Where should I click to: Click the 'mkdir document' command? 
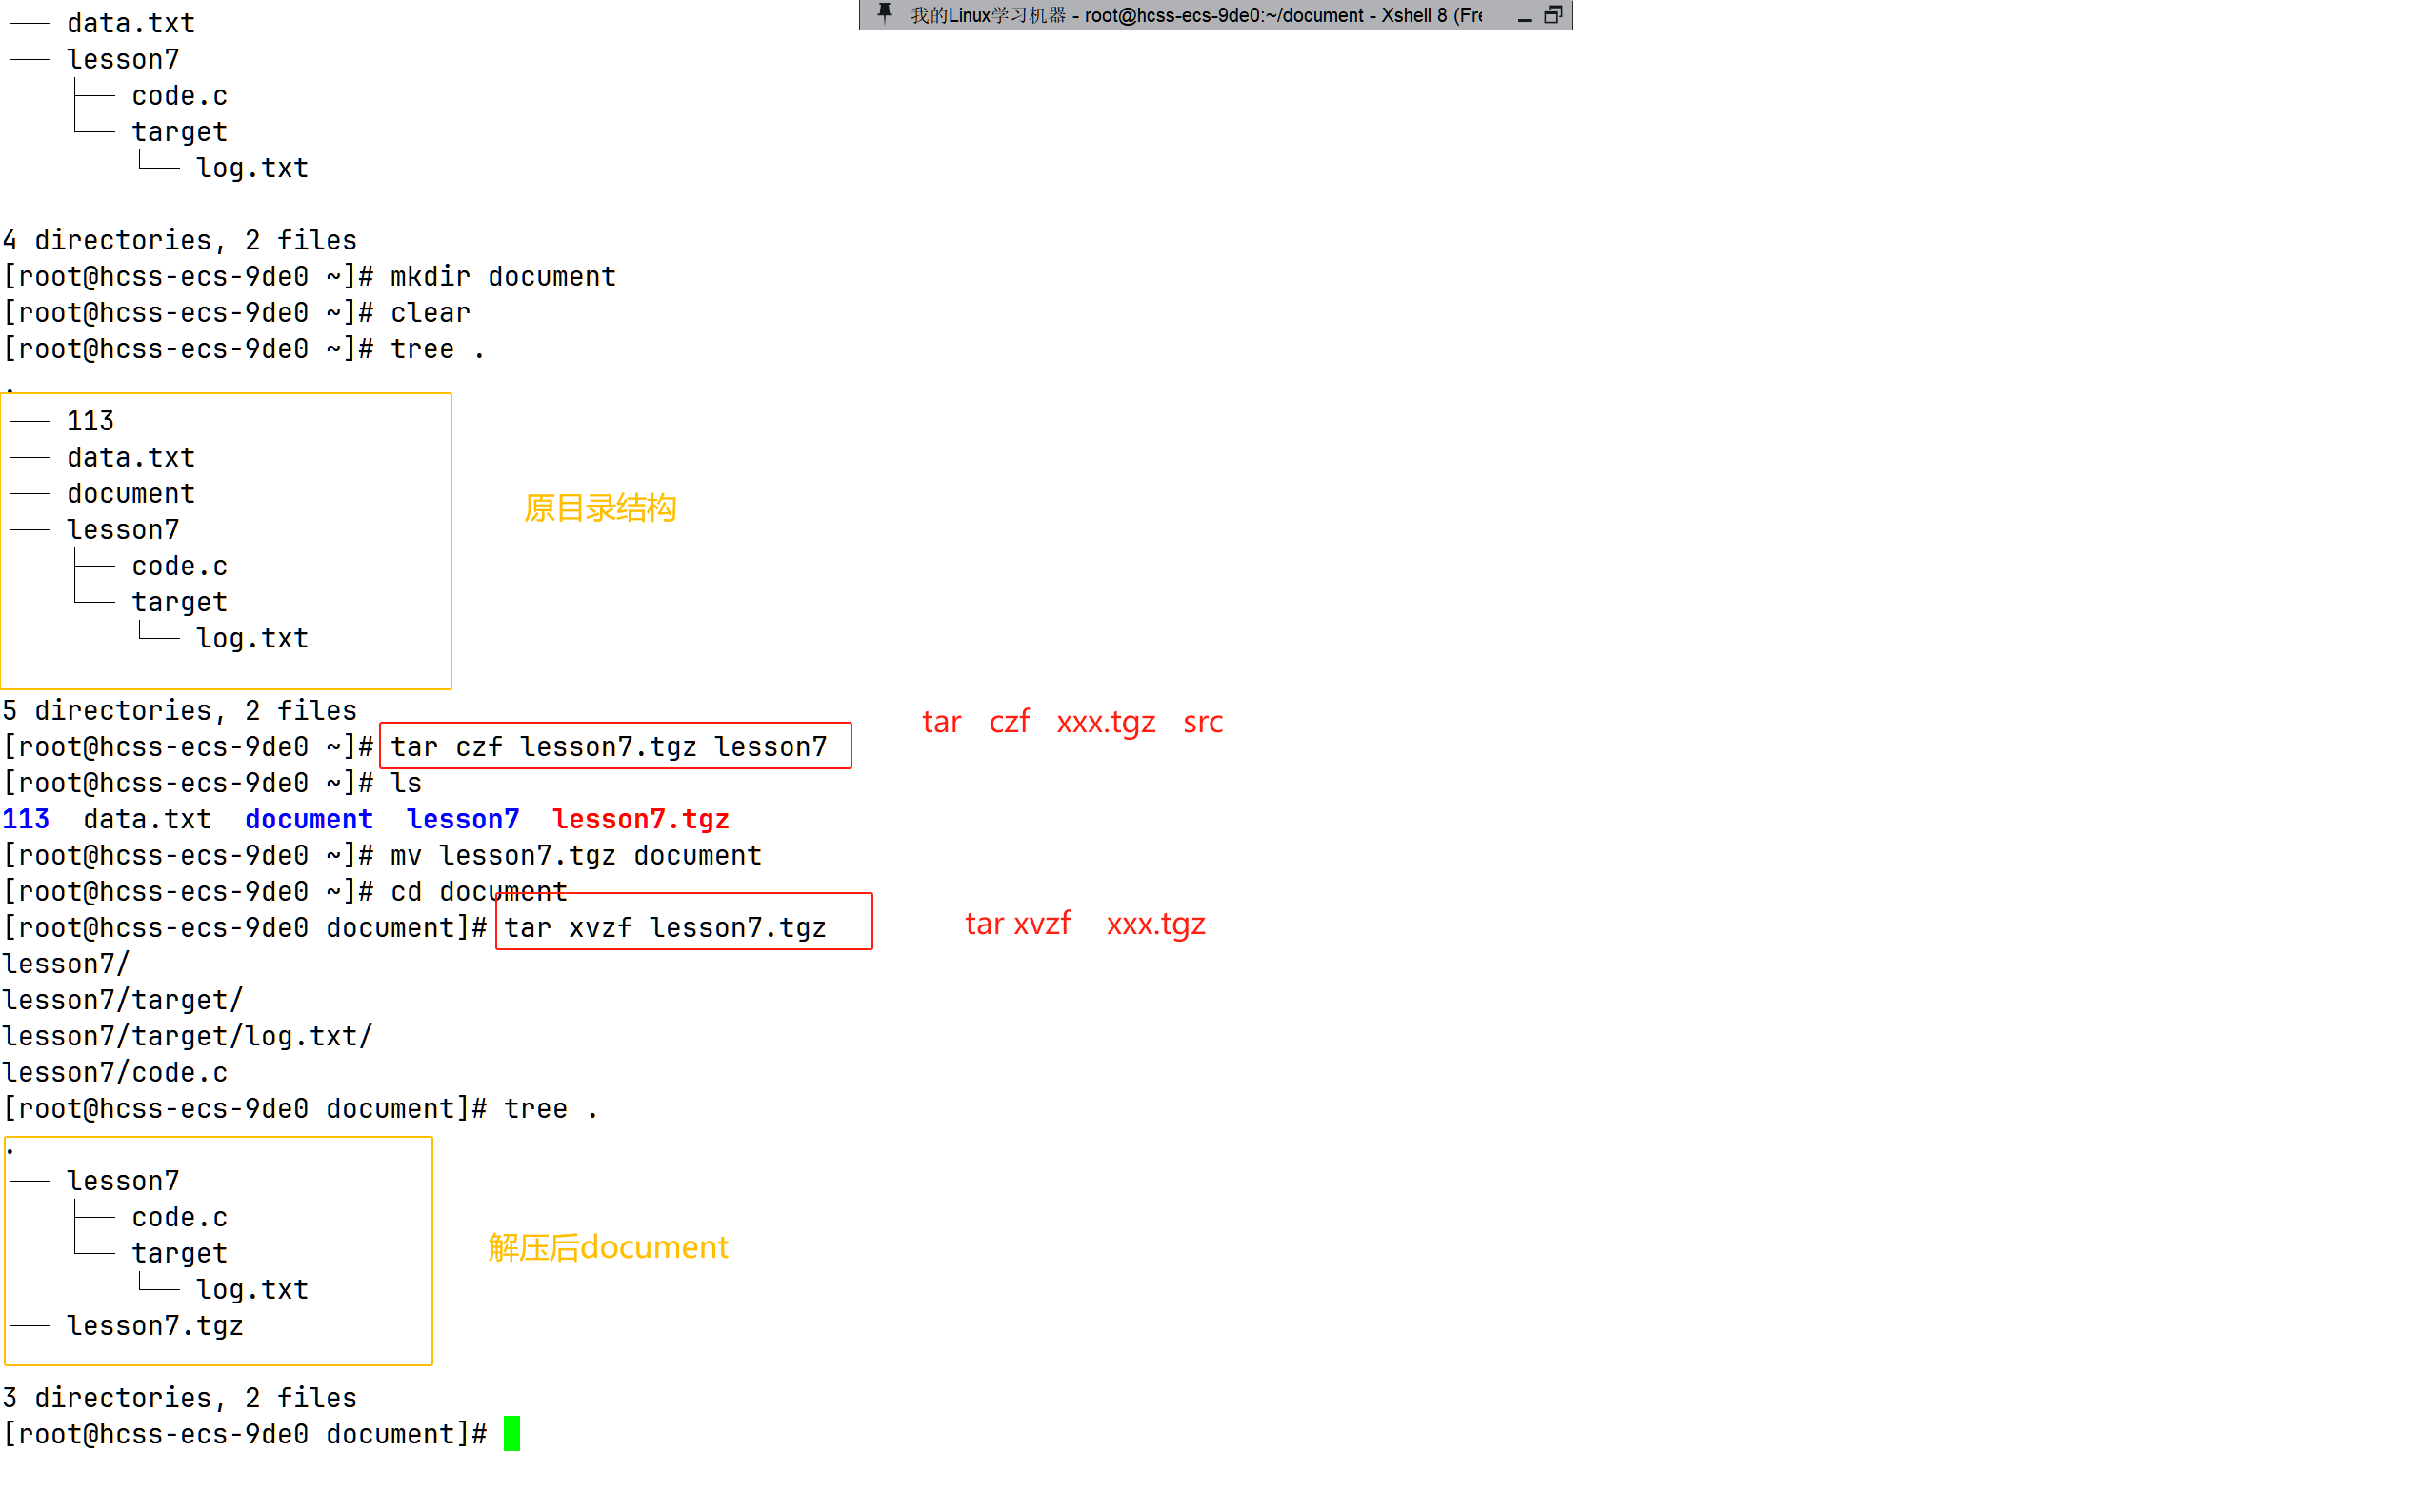point(503,277)
